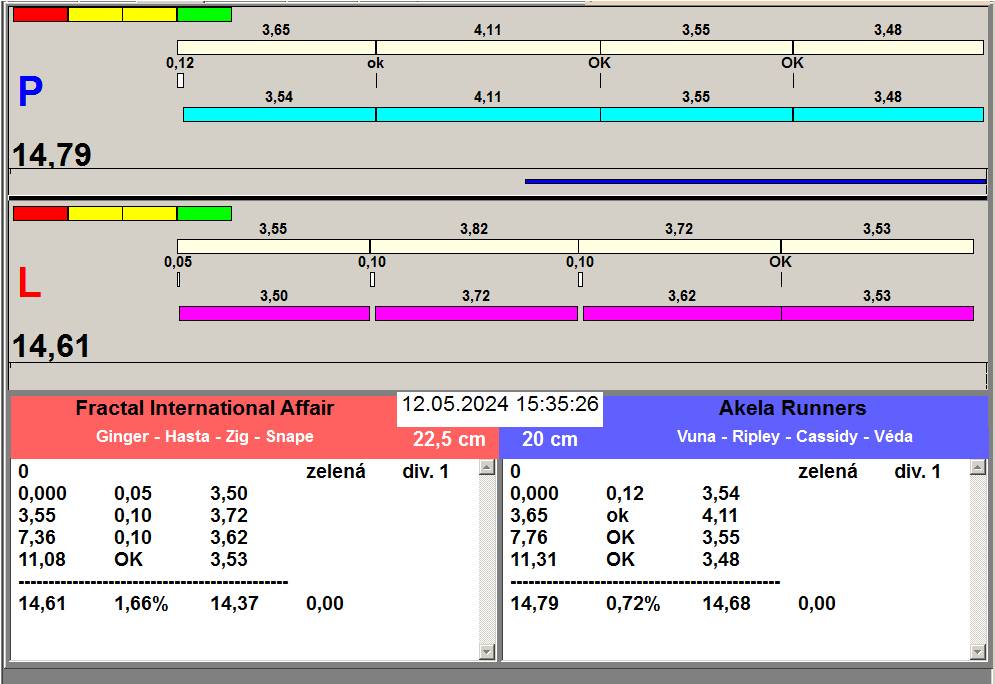Click the Ginger - Hasta - Zig - Snape lineup
The height and width of the screenshot is (684, 995).
tap(204, 437)
